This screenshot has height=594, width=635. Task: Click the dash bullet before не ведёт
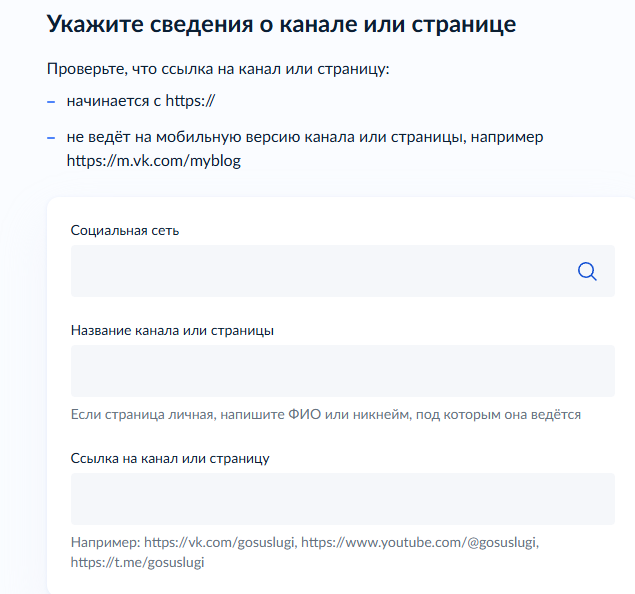coord(51,137)
